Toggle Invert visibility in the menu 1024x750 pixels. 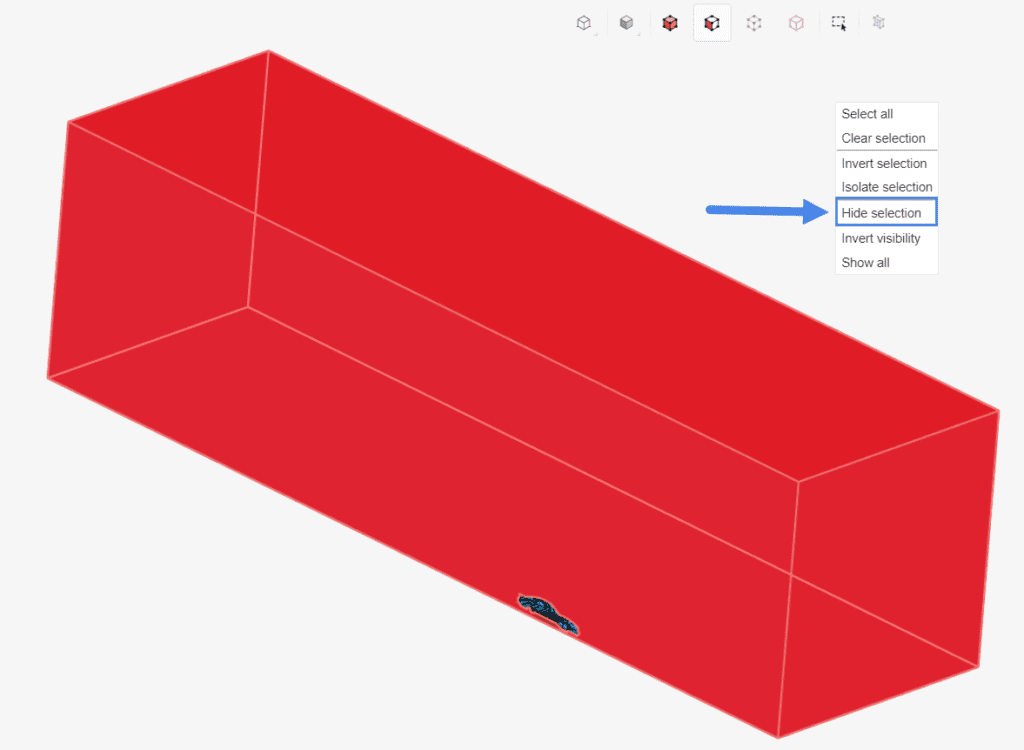880,238
